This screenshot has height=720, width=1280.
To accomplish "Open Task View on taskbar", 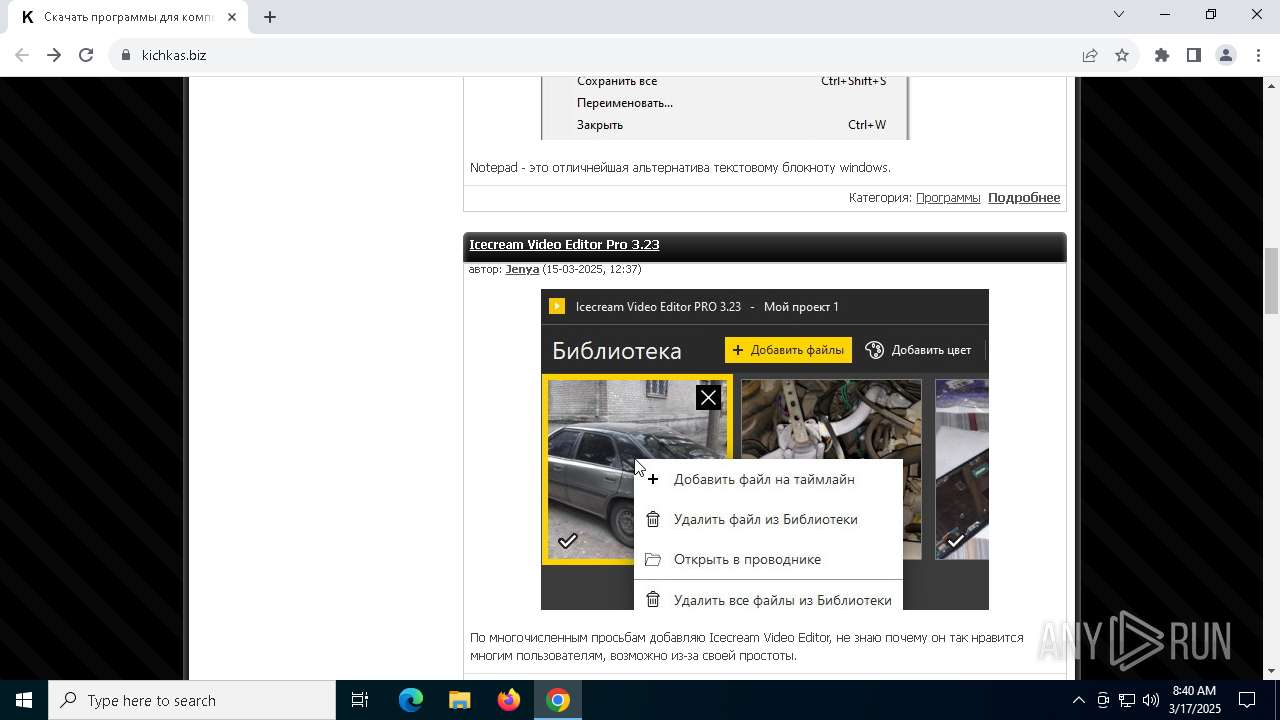I will pyautogui.click(x=360, y=700).
